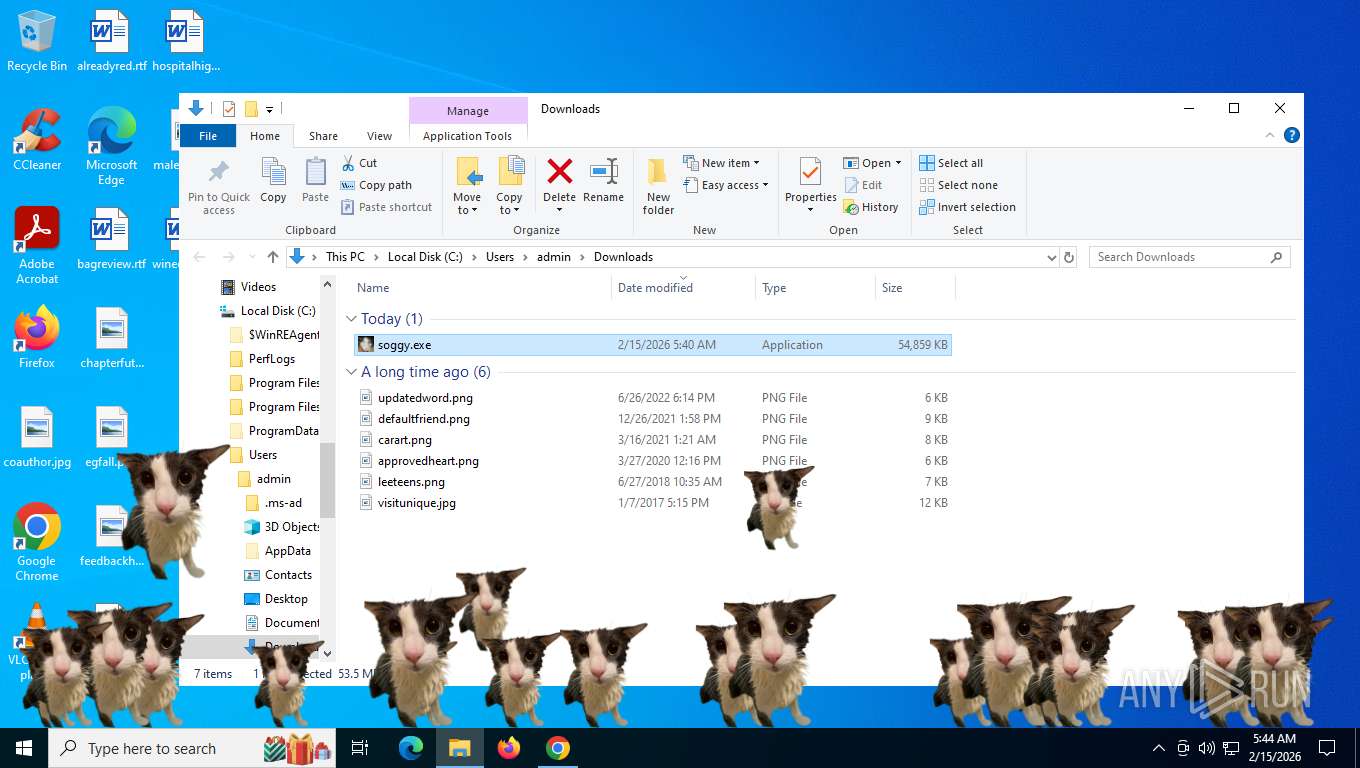This screenshot has width=1360, height=768.
Task: Select the Home ribbon tab
Action: point(265,136)
